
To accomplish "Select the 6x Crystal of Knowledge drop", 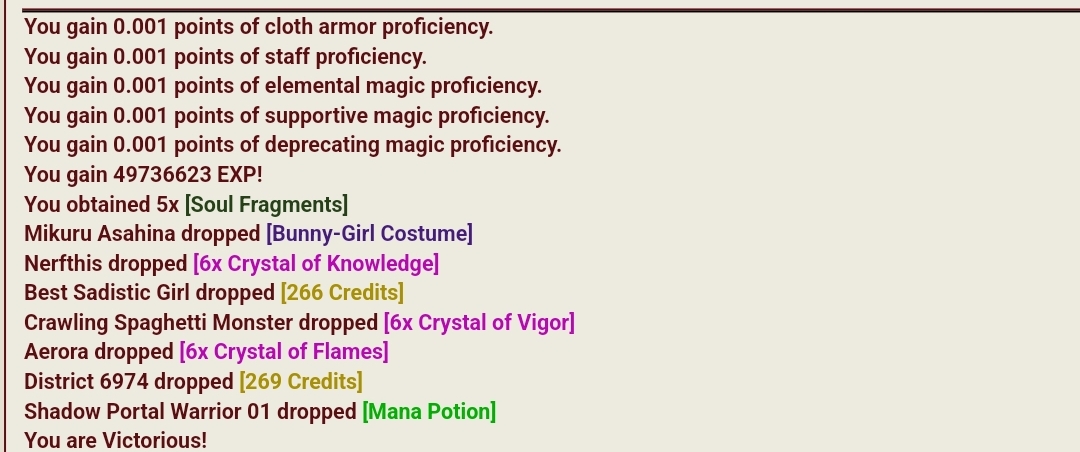I will click(315, 263).
